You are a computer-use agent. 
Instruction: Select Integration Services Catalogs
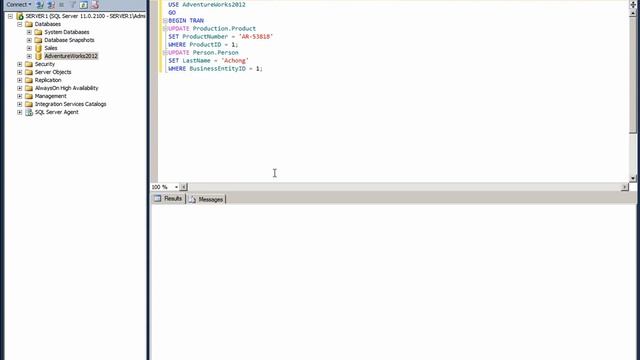click(x=71, y=104)
